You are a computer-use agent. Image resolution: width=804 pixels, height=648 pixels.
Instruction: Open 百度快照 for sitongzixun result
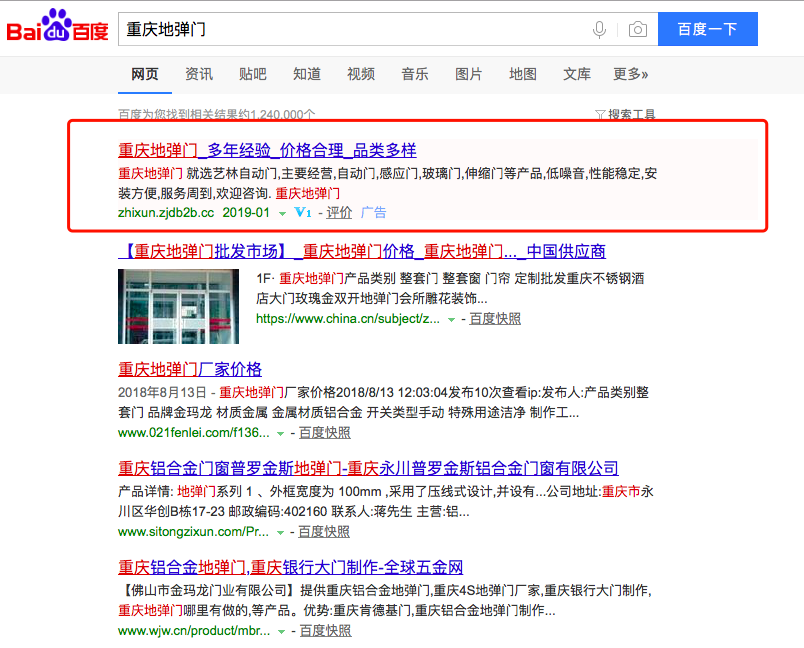tap(324, 532)
